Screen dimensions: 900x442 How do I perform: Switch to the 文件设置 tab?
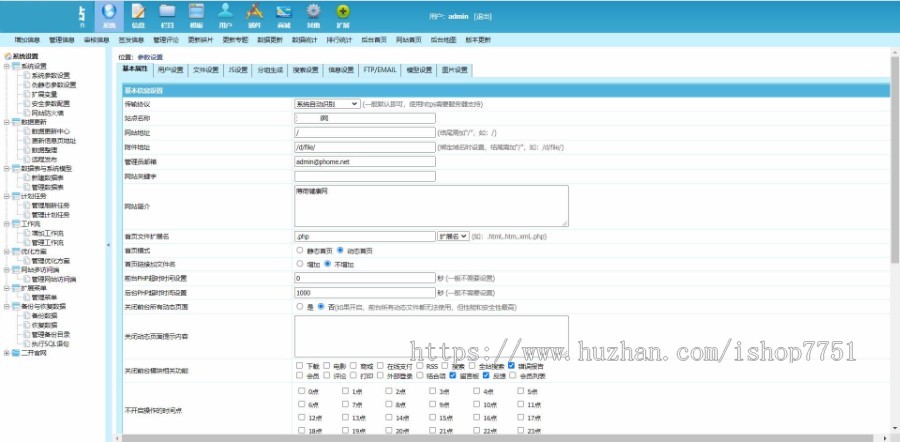coord(205,70)
